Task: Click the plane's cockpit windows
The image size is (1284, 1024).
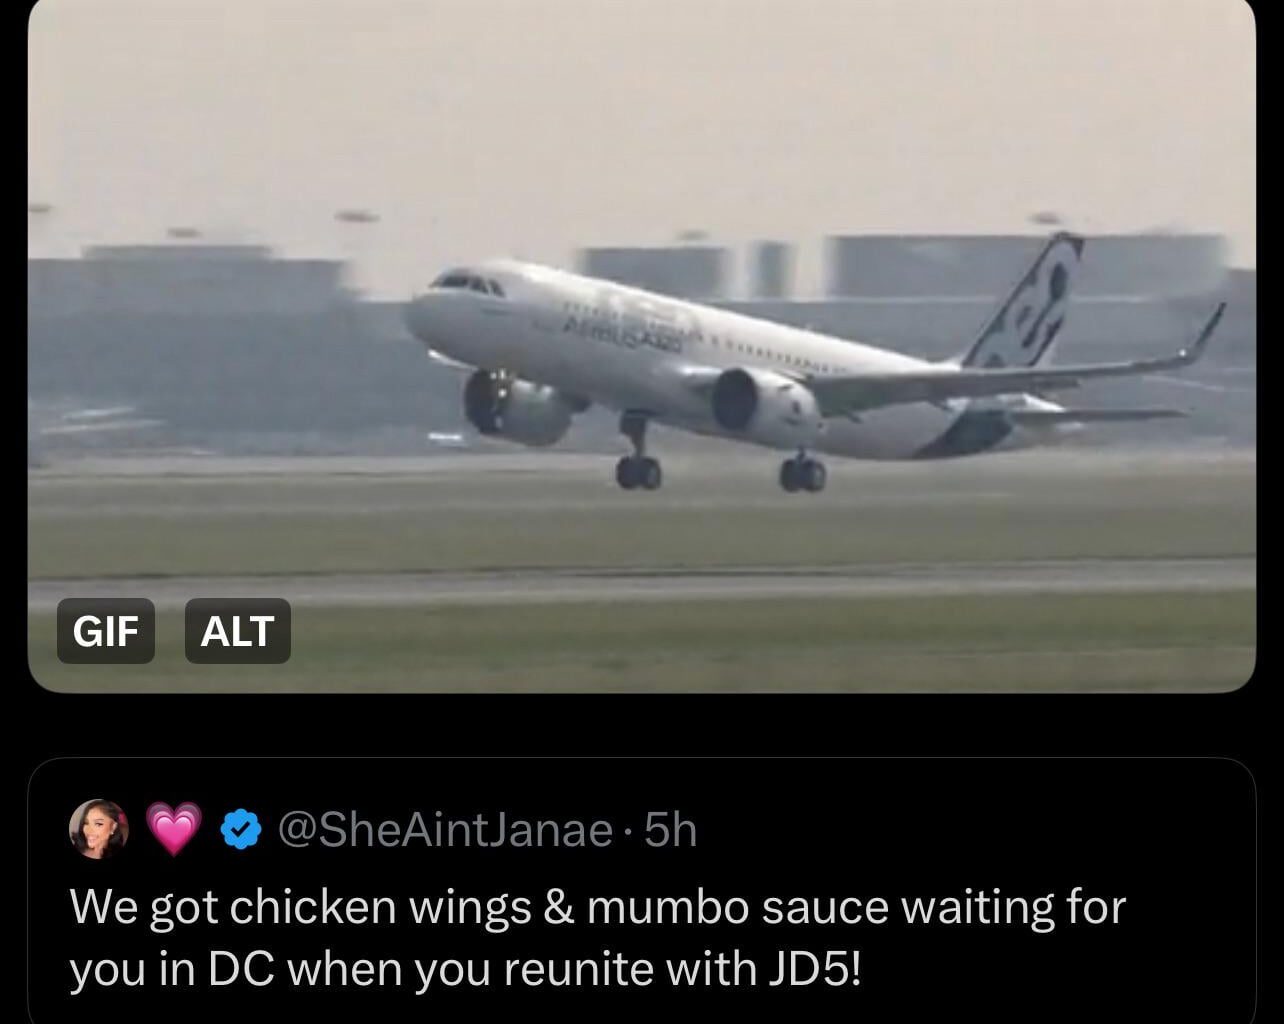Action: point(467,283)
